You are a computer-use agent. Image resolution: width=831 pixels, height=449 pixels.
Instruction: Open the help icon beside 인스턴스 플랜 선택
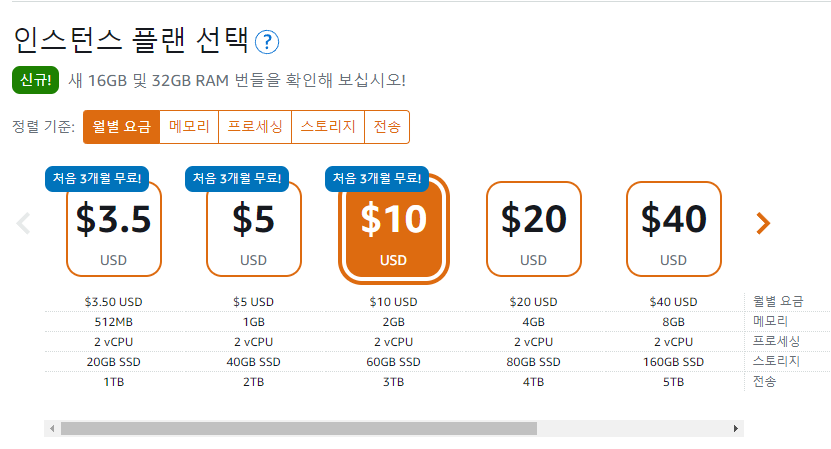[267, 42]
